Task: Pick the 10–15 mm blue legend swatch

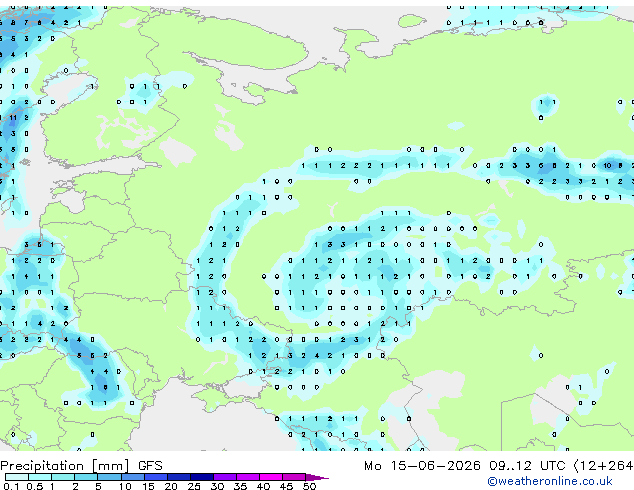Action: pyautogui.click(x=133, y=477)
